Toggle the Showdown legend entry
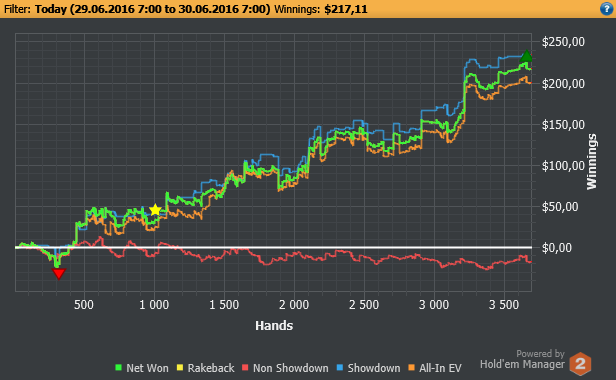The width and height of the screenshot is (616, 380). point(368,368)
